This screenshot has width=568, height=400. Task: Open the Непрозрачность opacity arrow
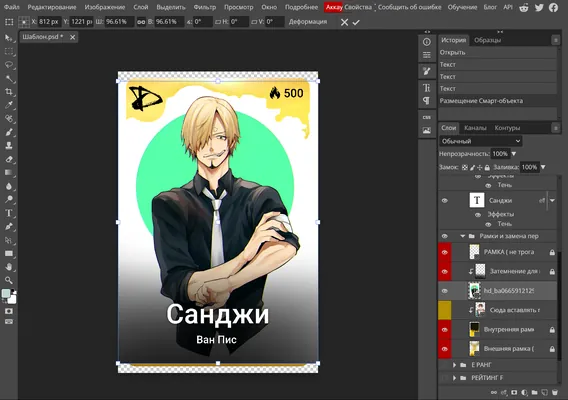click(514, 154)
